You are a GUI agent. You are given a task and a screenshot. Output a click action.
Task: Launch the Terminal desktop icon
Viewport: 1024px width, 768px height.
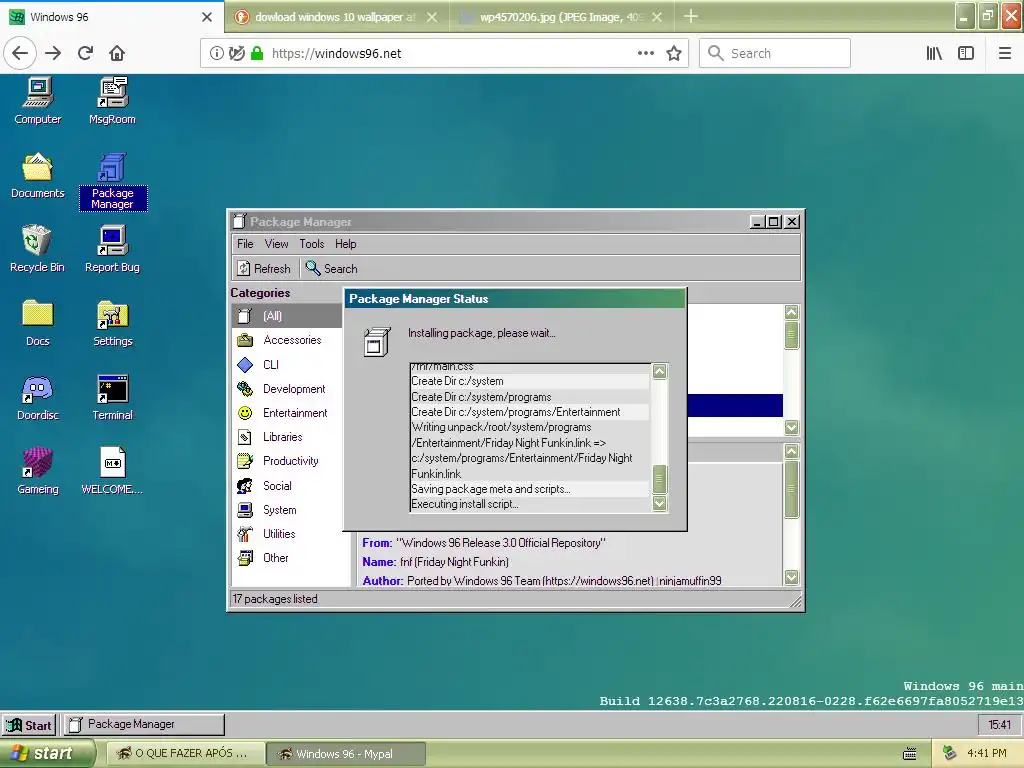coord(112,397)
